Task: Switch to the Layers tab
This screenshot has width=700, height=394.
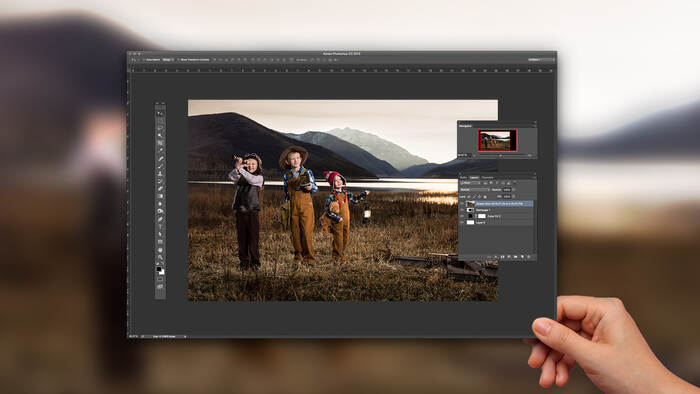Action: pos(475,178)
